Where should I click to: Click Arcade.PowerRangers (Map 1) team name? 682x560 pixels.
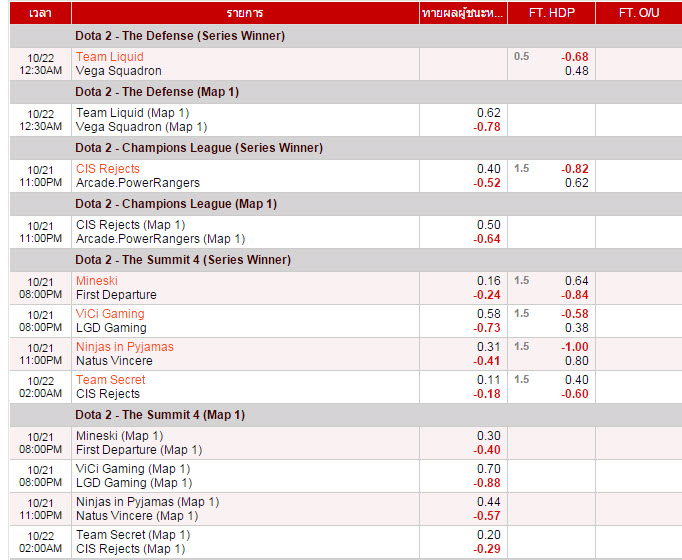160,239
